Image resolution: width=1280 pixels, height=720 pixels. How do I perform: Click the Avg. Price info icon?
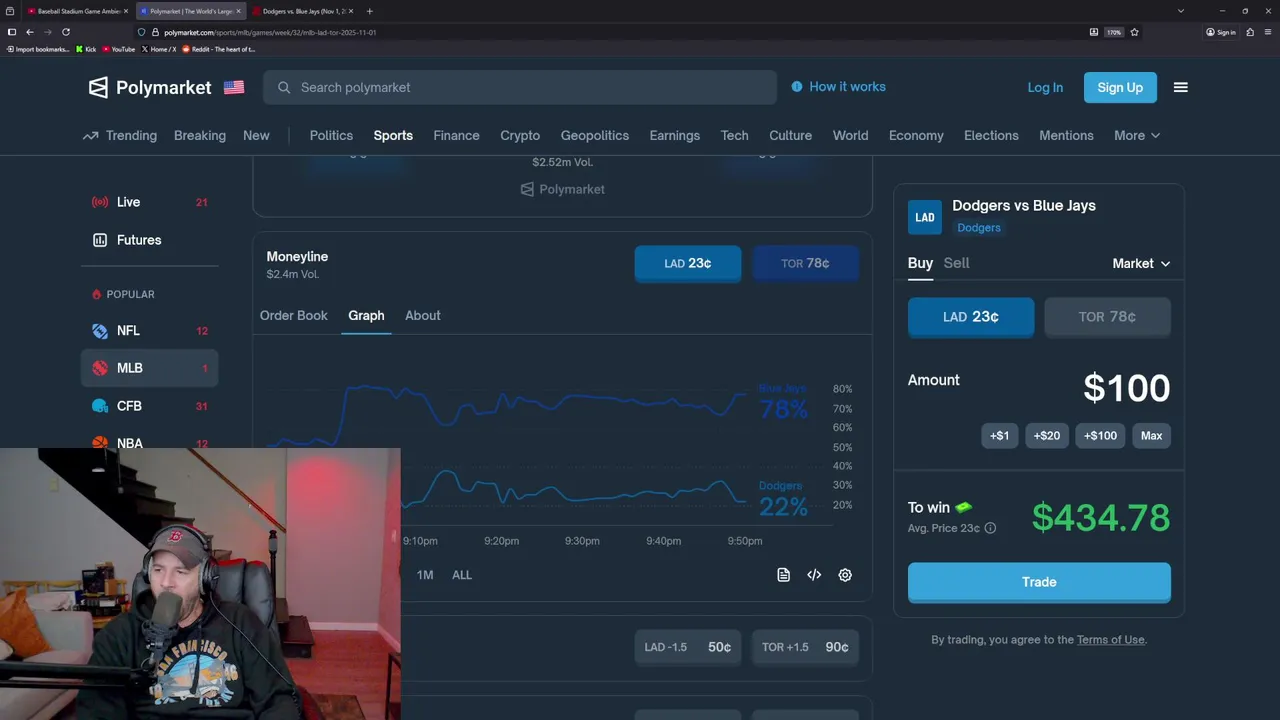[990, 528]
